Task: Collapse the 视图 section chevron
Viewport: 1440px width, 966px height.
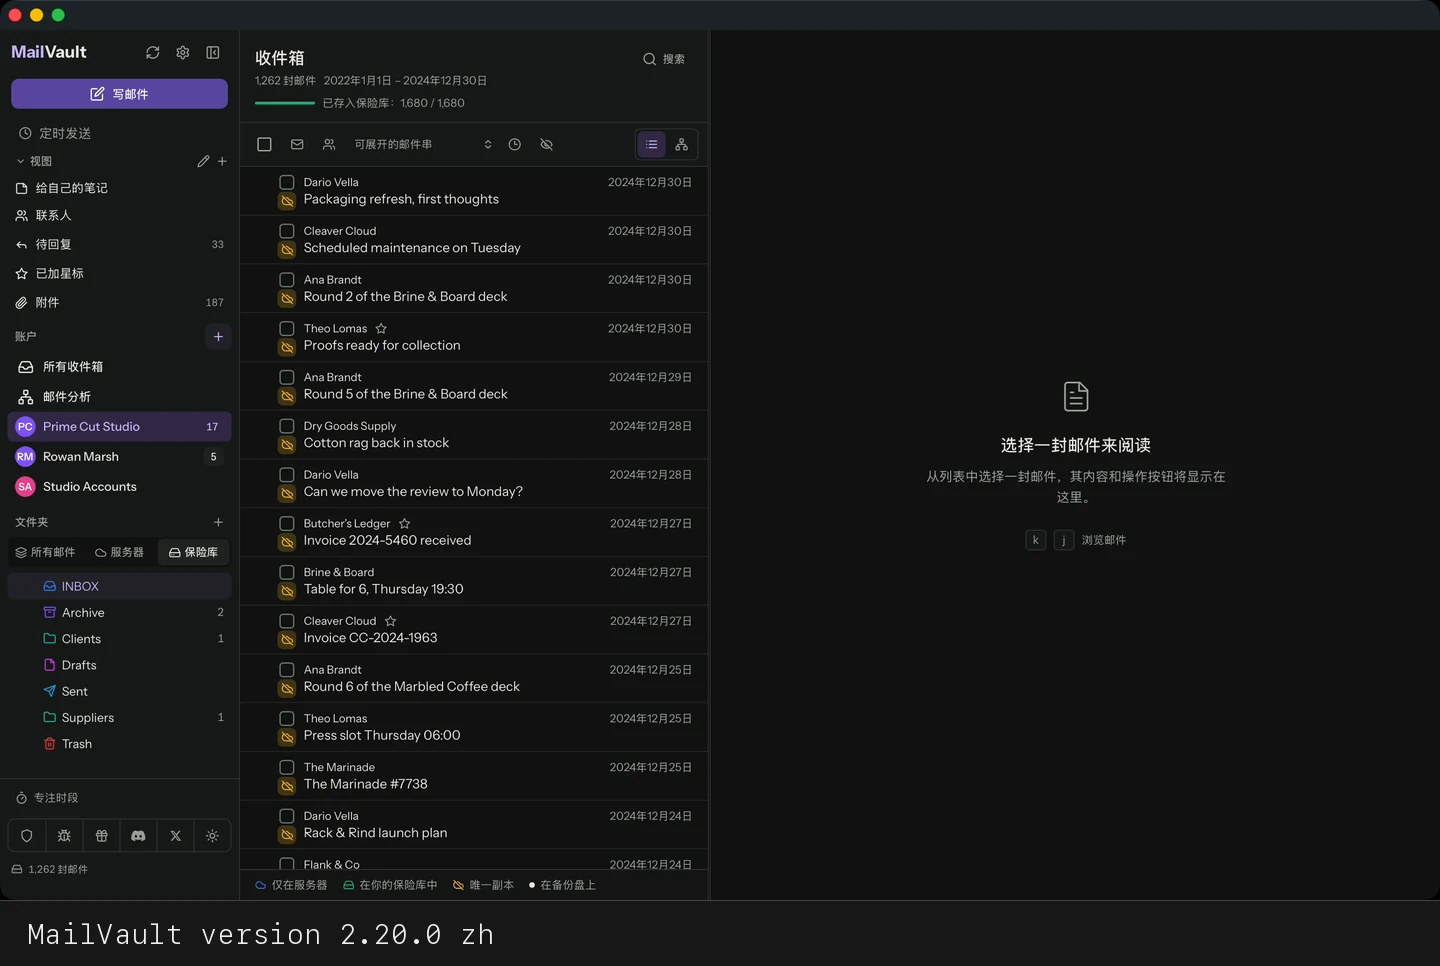Action: click(x=20, y=161)
